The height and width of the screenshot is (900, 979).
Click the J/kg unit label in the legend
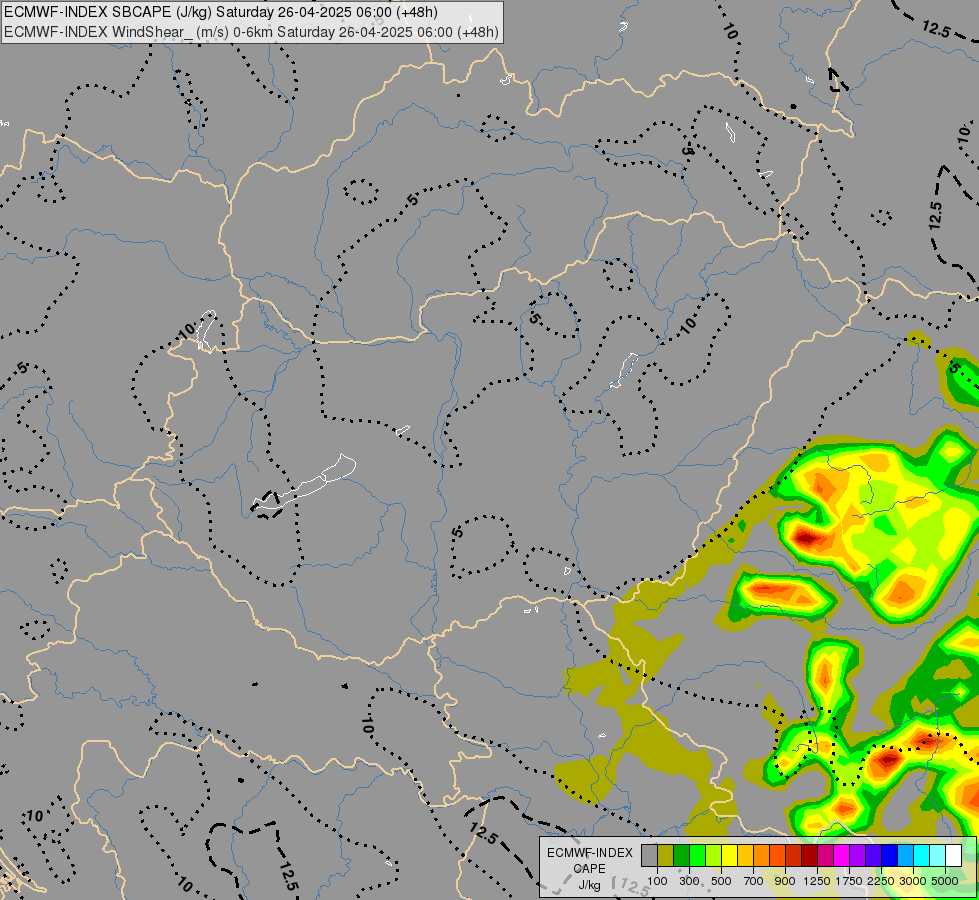(589, 885)
